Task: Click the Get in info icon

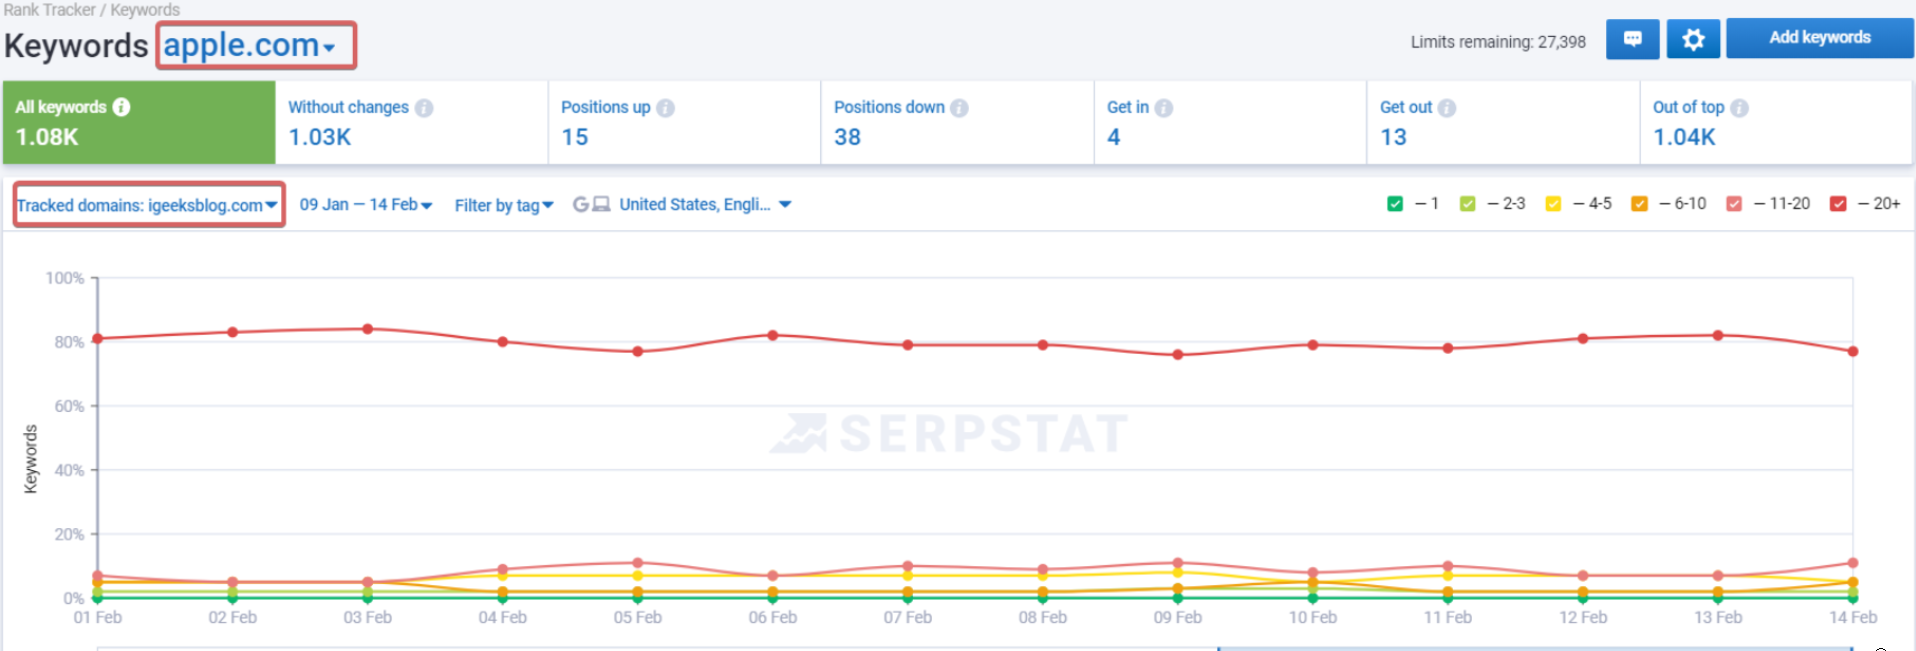Action: pyautogui.click(x=1164, y=108)
